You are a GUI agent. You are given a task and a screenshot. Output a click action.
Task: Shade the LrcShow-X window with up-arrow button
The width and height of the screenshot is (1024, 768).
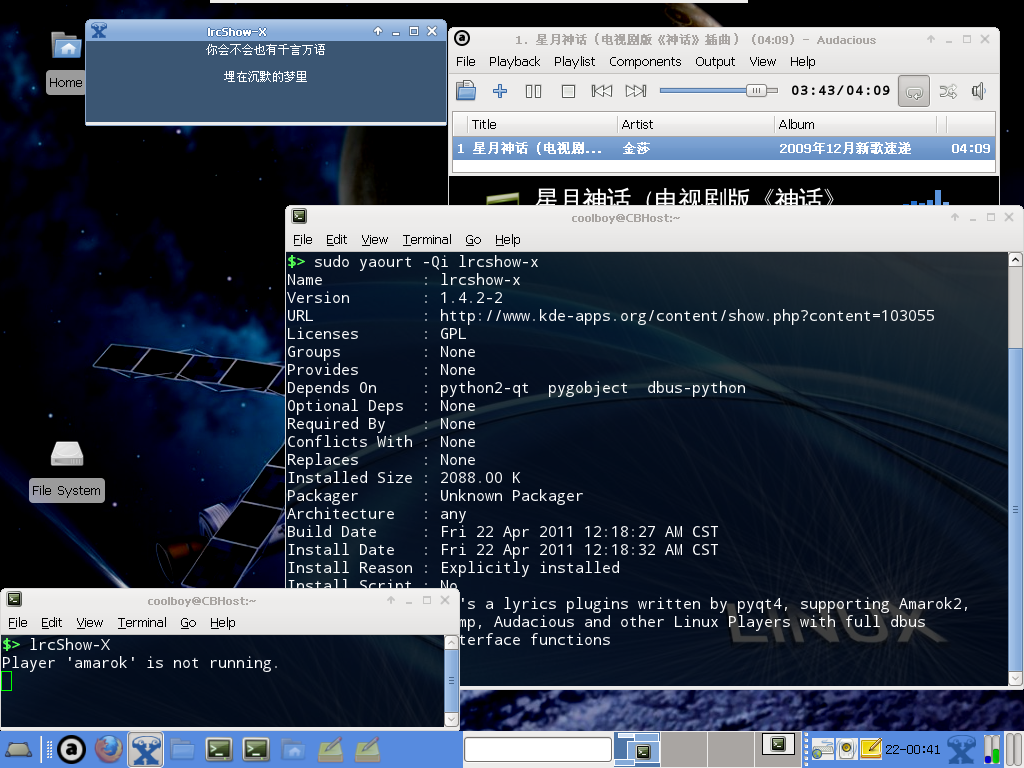pyautogui.click(x=378, y=31)
